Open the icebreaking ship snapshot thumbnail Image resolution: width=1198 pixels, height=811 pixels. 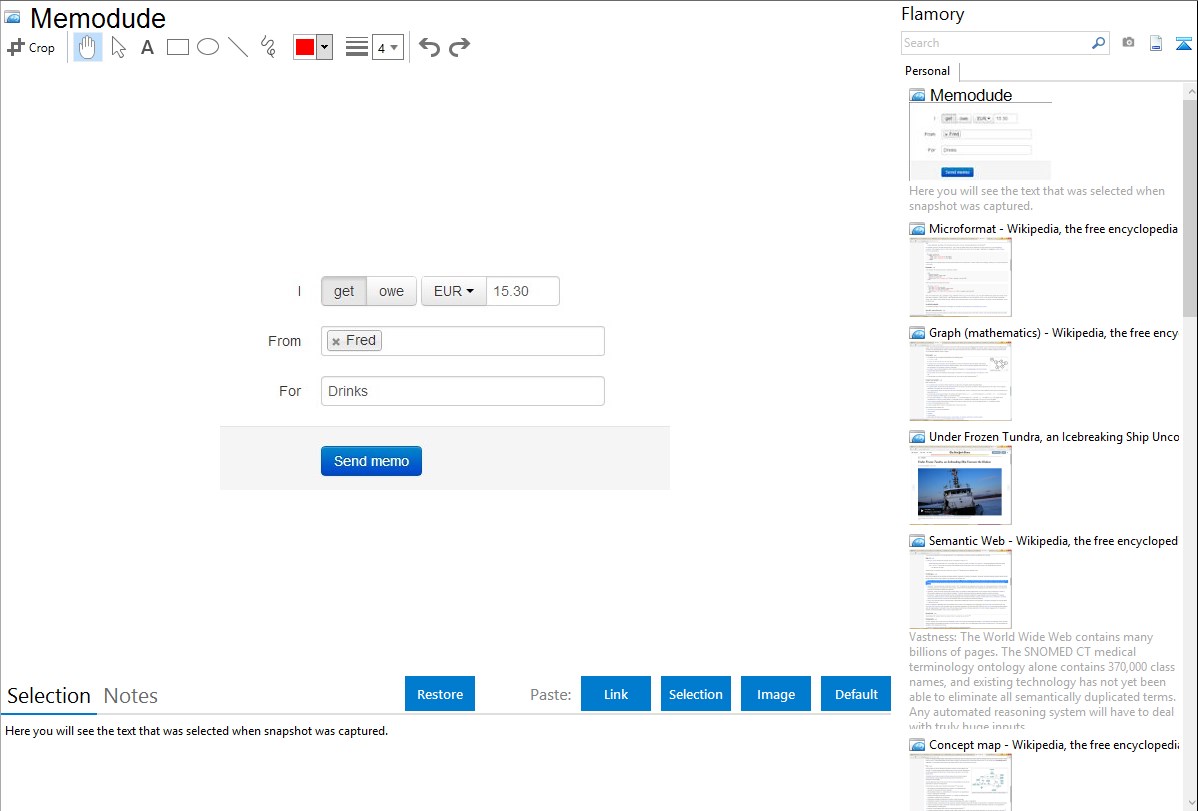960,485
